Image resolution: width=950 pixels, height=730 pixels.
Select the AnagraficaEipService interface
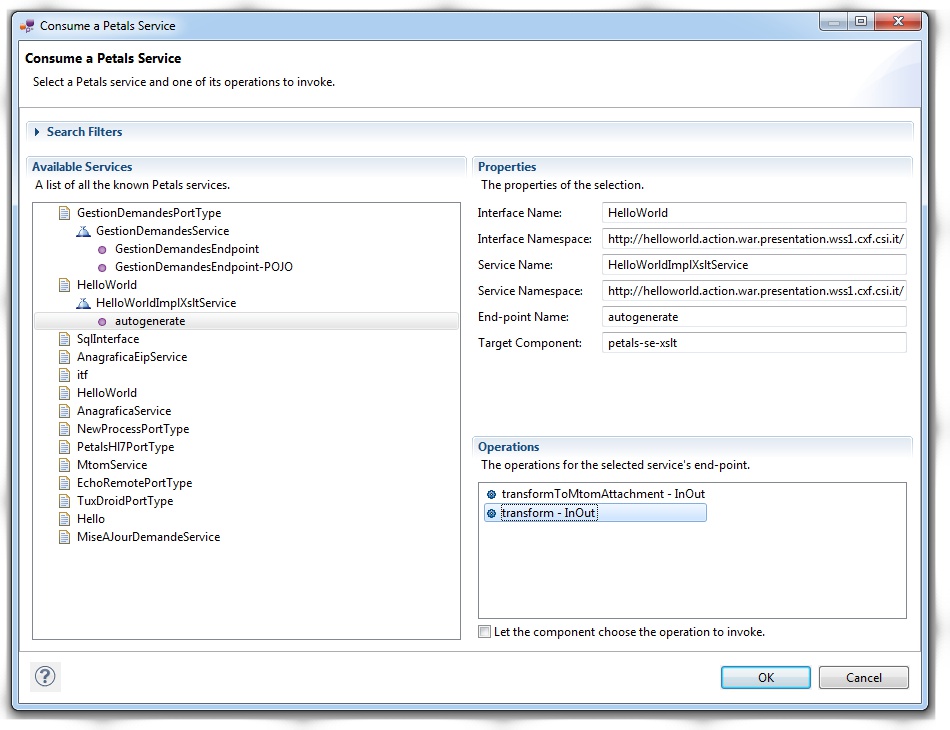tap(131, 357)
